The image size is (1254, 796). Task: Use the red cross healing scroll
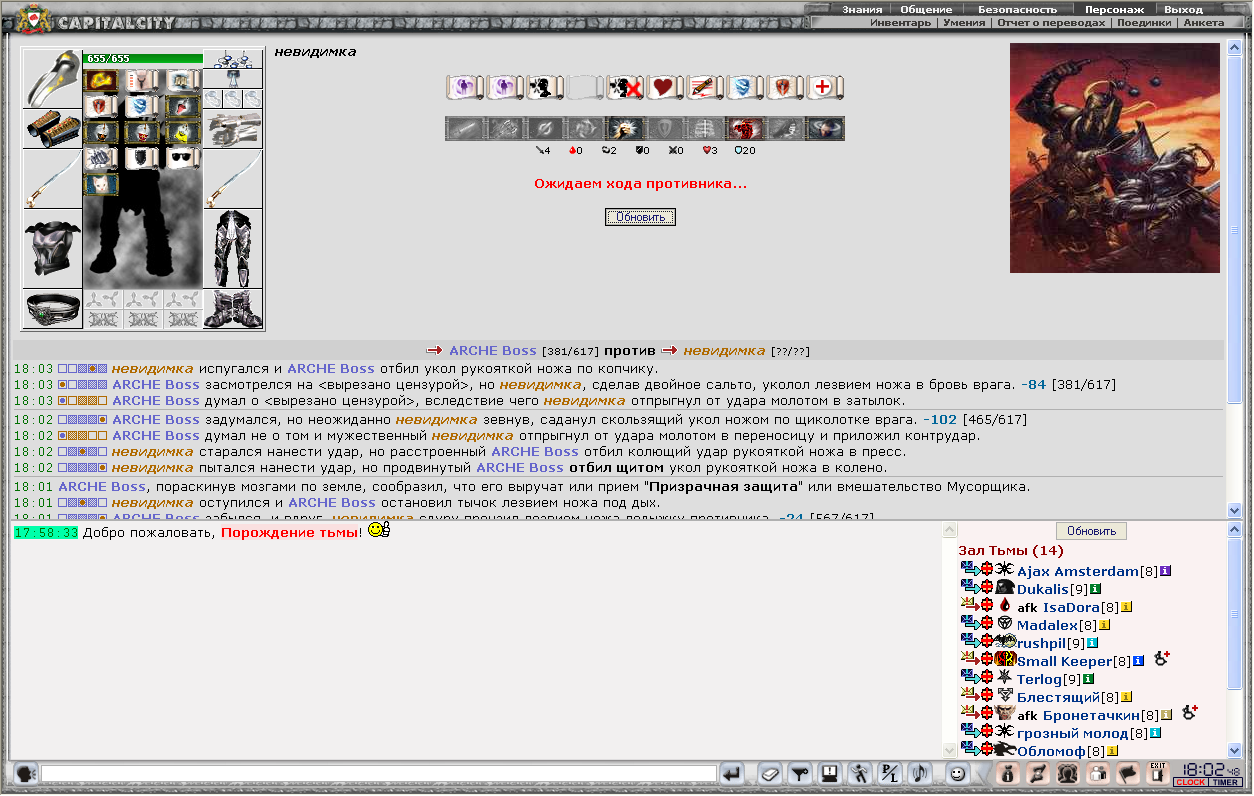click(824, 87)
